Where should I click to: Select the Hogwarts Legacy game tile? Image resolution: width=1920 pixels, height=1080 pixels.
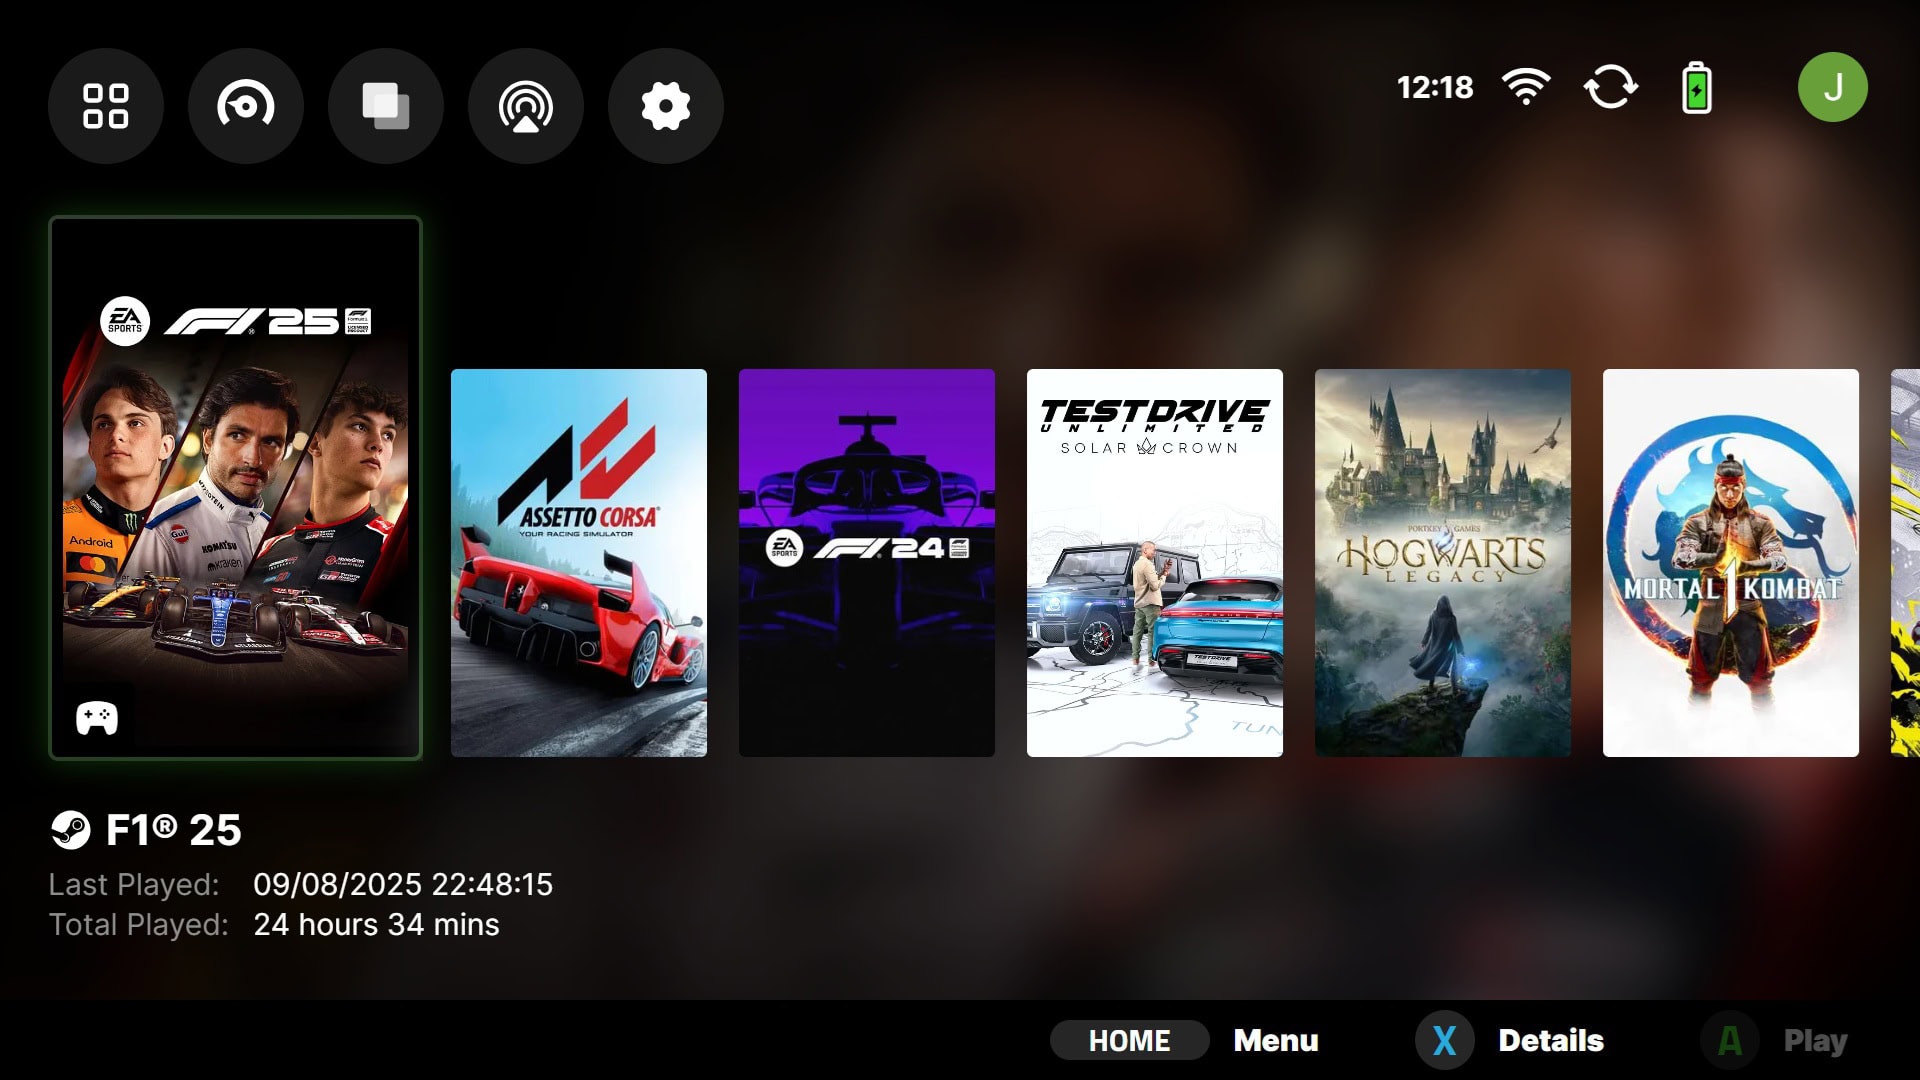(x=1443, y=563)
